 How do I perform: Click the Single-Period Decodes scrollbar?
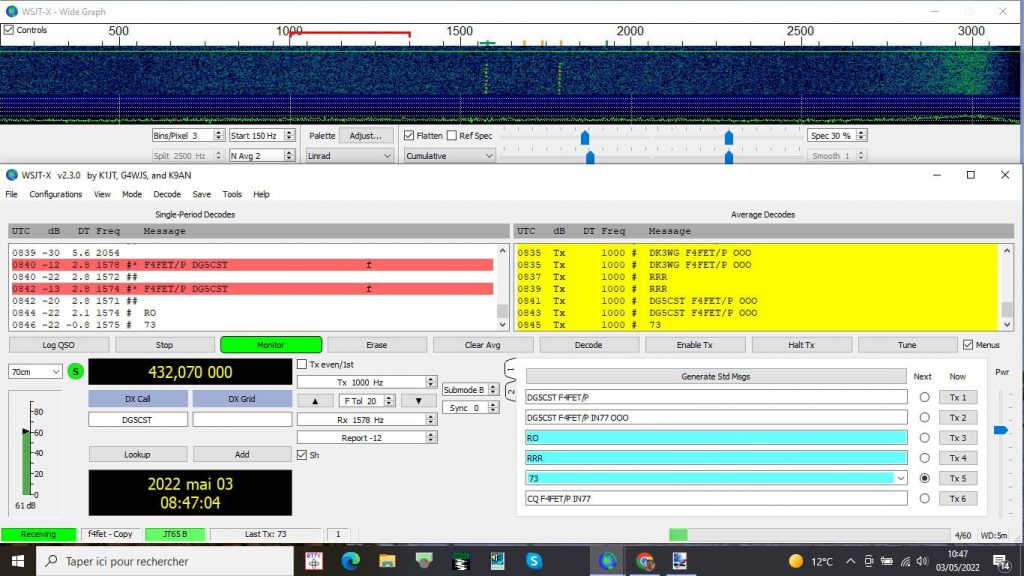click(x=502, y=287)
